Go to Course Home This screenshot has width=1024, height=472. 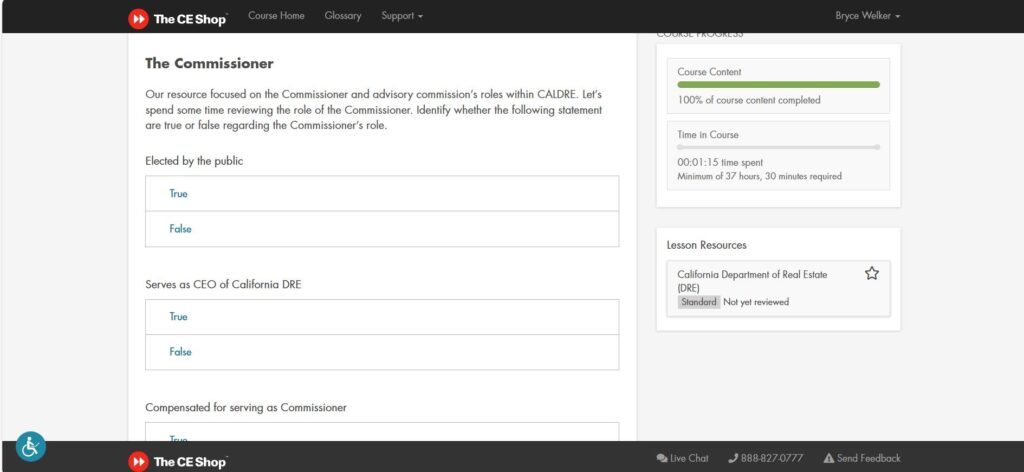click(x=276, y=16)
